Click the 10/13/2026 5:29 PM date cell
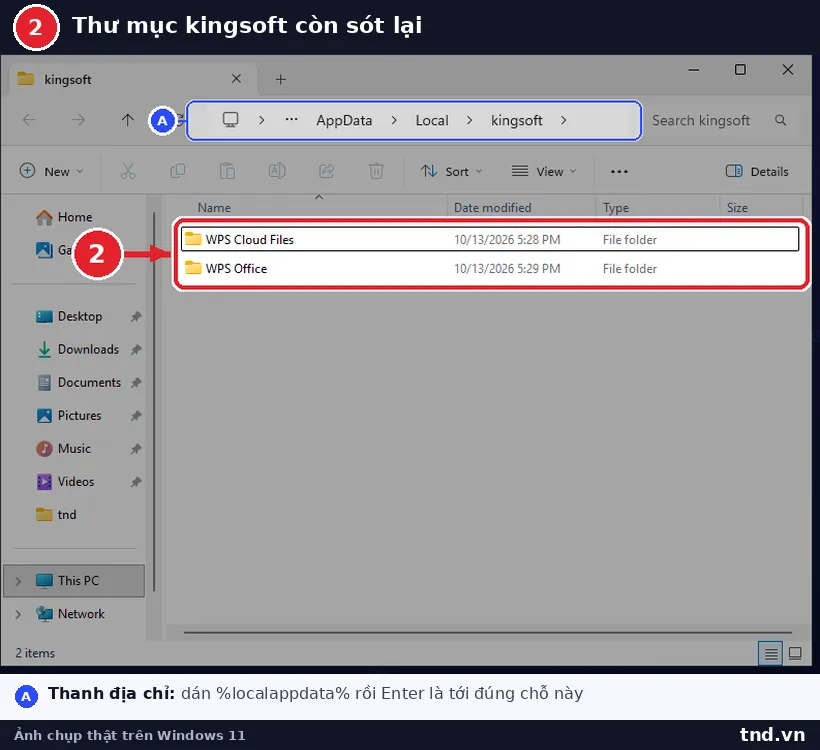The image size is (820, 750). [507, 268]
